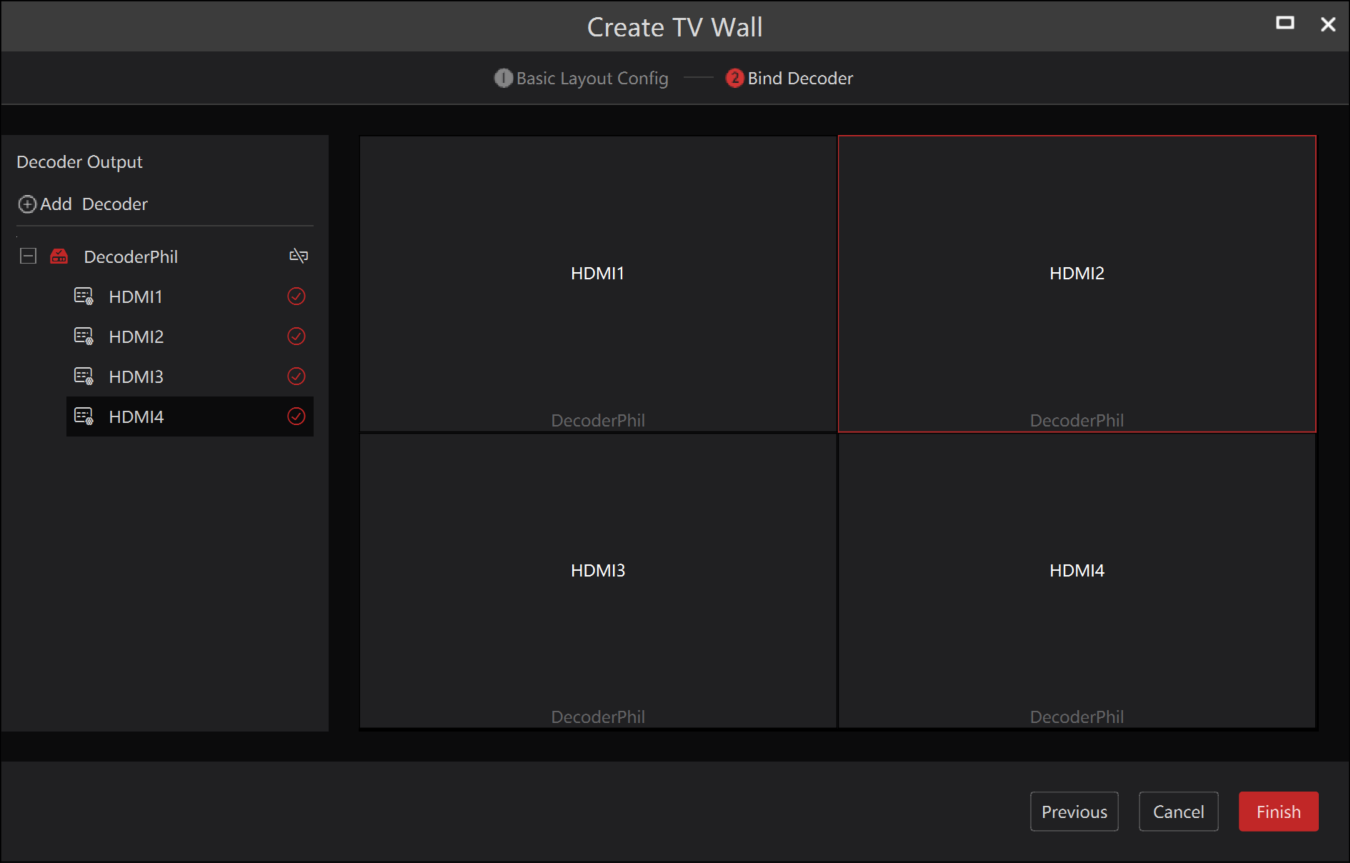
Task: Click the Cancel button
Action: [x=1179, y=812]
